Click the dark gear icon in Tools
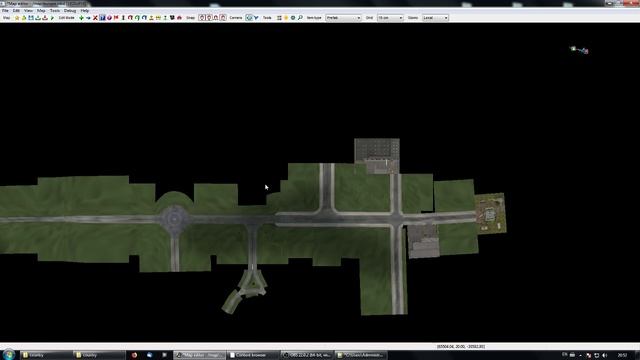Viewport: 640px width, 360px height. pos(293,18)
